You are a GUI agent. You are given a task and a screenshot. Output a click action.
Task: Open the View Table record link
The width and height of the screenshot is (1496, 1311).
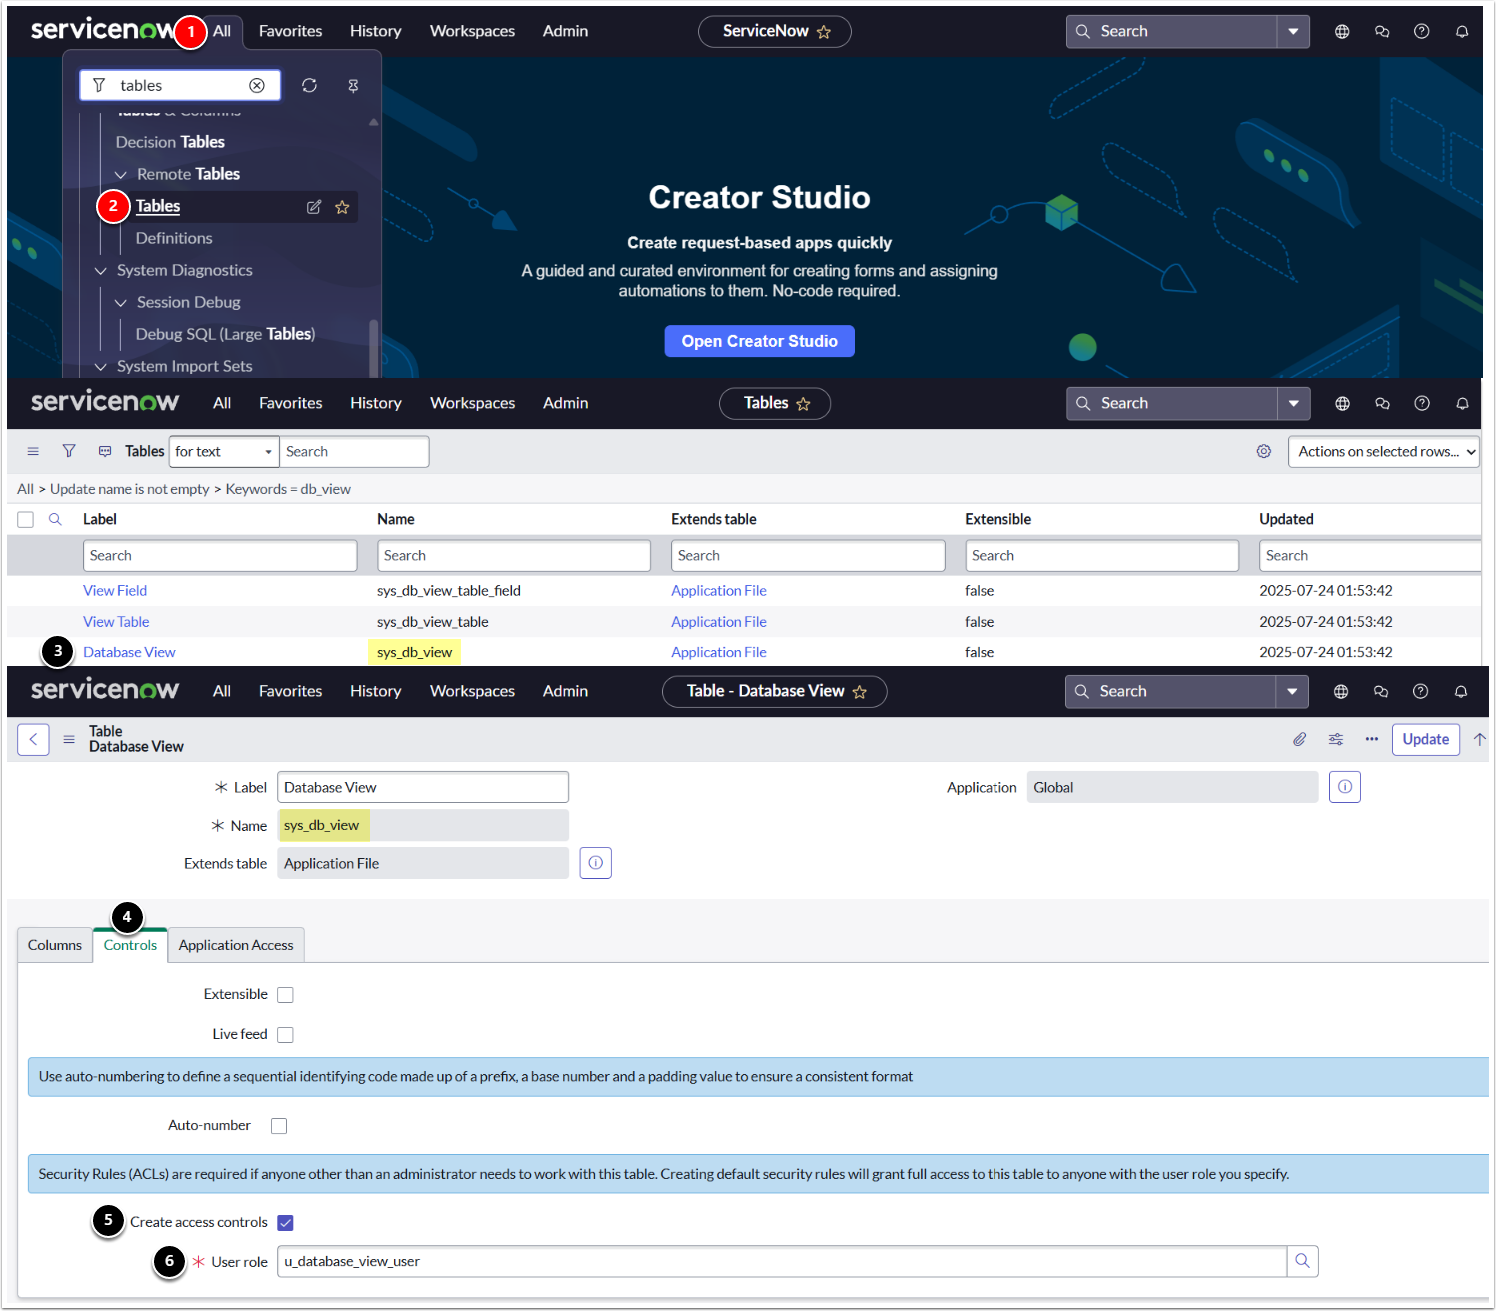(x=116, y=622)
